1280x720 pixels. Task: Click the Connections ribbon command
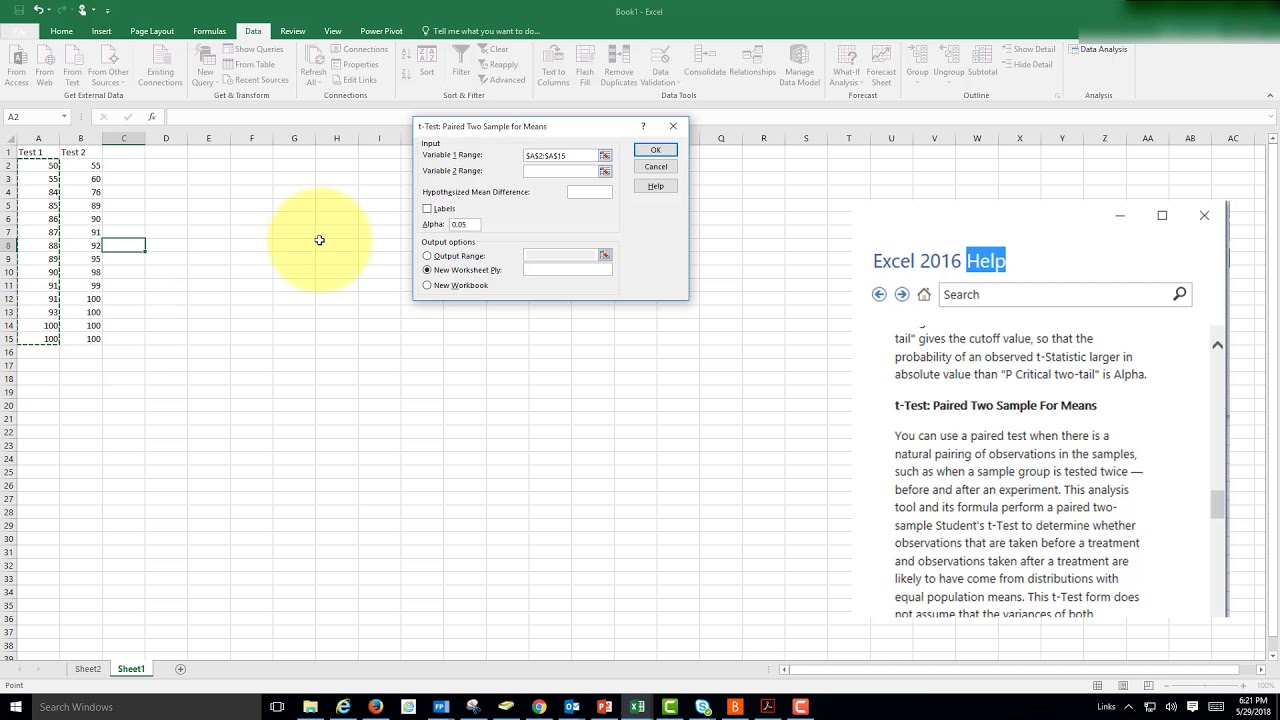[359, 49]
